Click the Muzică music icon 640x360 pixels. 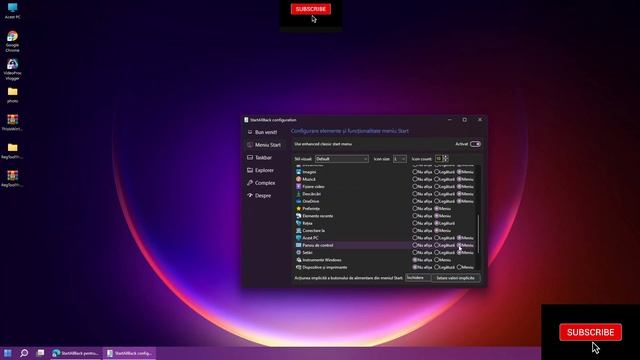click(x=298, y=179)
